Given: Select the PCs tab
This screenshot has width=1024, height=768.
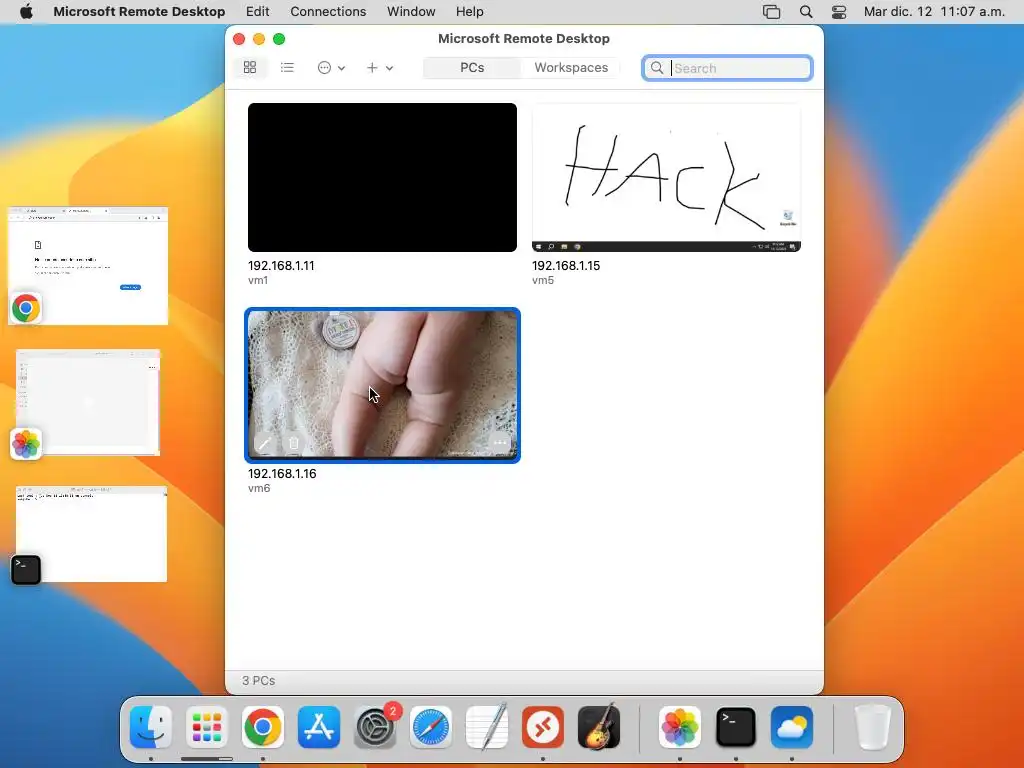Looking at the screenshot, I should [x=472, y=67].
